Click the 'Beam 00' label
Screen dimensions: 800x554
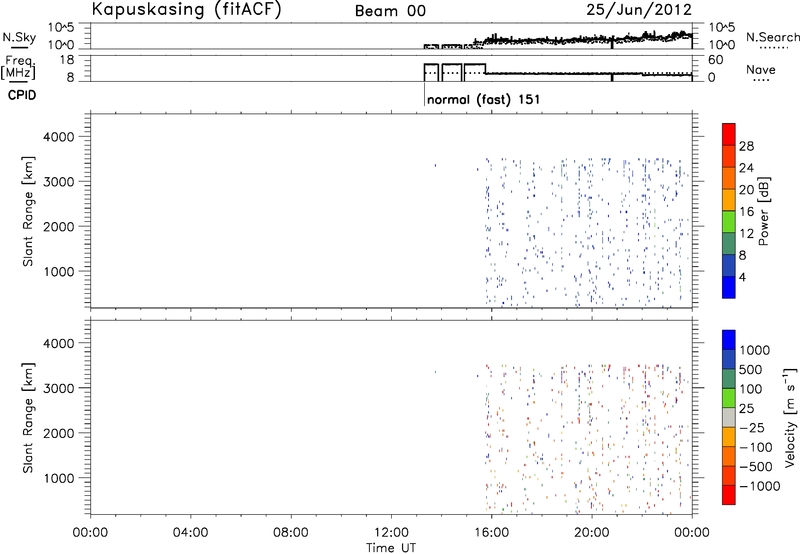390,11
